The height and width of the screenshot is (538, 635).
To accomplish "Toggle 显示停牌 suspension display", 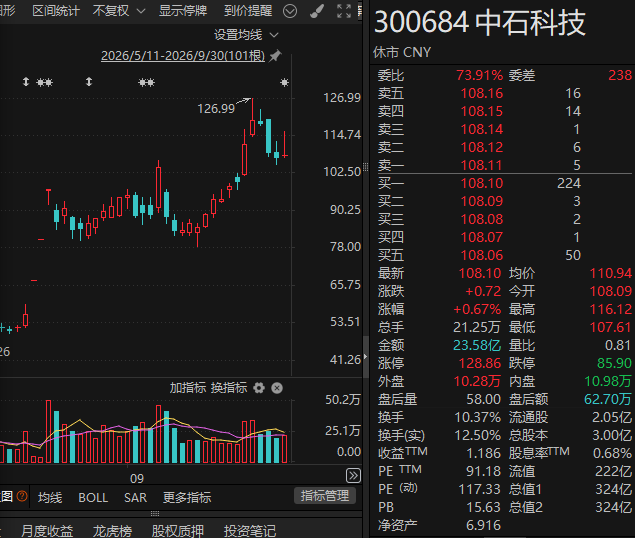I will pos(183,11).
